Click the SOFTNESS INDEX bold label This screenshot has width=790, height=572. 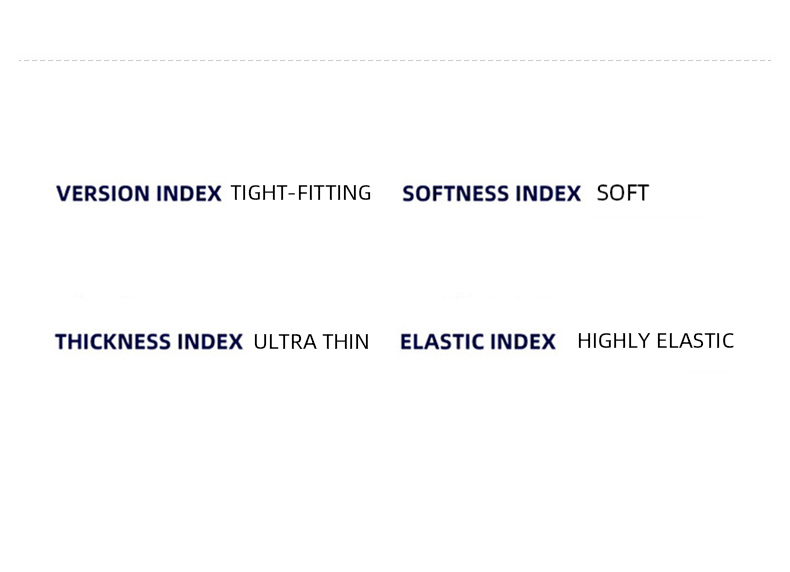pyautogui.click(x=491, y=194)
